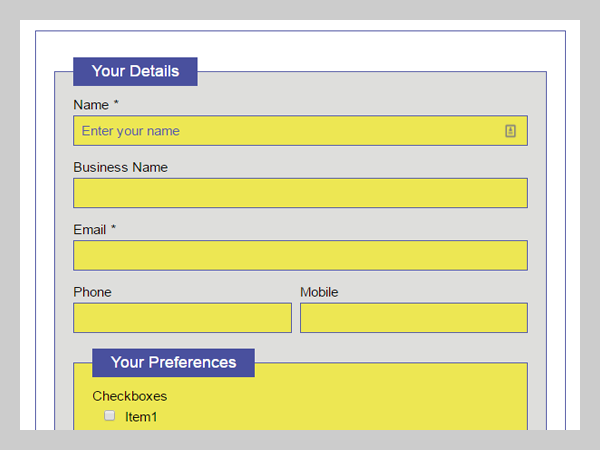Click the Mobile label
Viewport: 600px width, 450px height.
(x=319, y=292)
